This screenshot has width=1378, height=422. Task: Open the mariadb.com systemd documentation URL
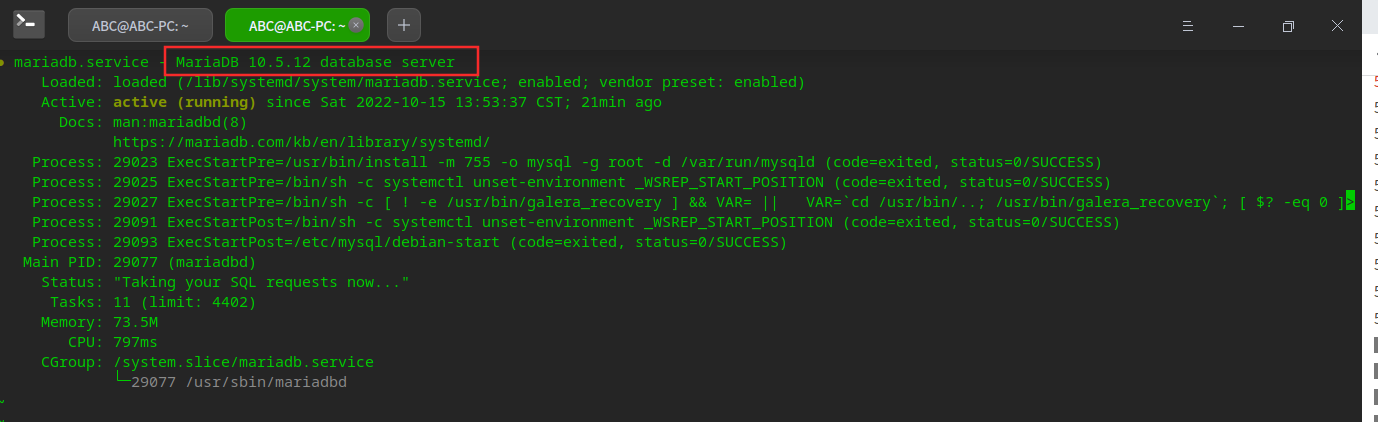coord(301,142)
